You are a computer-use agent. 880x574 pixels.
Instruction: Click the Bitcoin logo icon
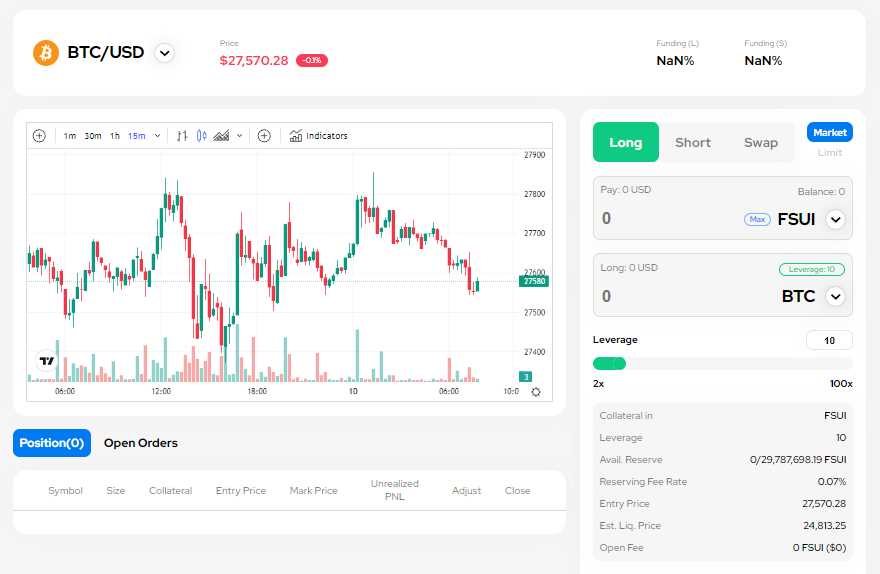[46, 53]
